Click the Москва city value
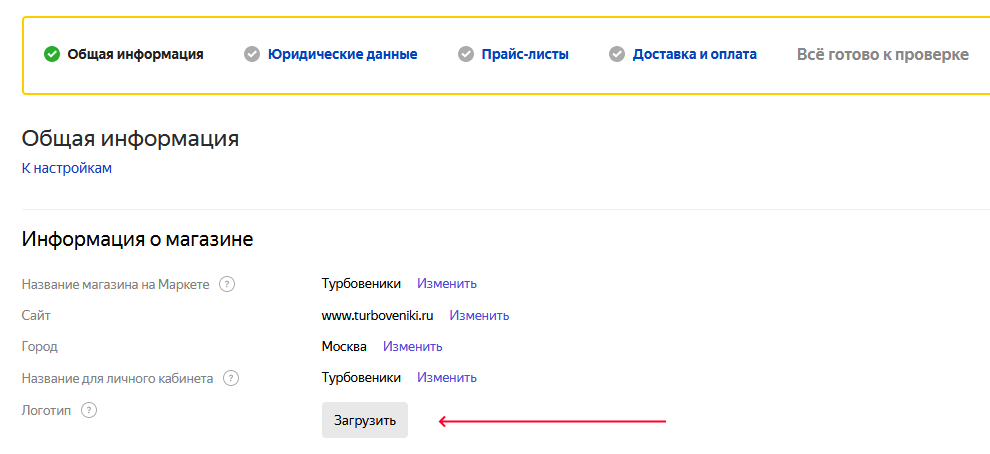The width and height of the screenshot is (990, 454). 344,347
